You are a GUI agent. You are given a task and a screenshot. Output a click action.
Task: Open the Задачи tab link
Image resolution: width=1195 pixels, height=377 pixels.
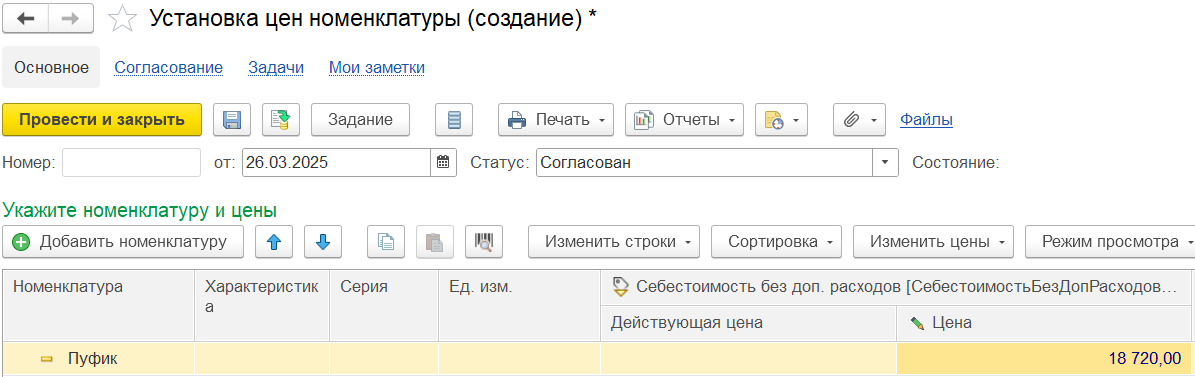pos(276,68)
